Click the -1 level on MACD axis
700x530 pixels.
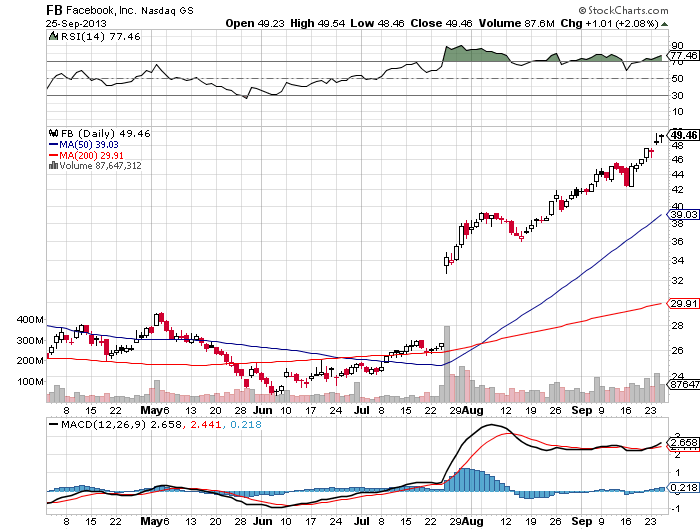676,509
